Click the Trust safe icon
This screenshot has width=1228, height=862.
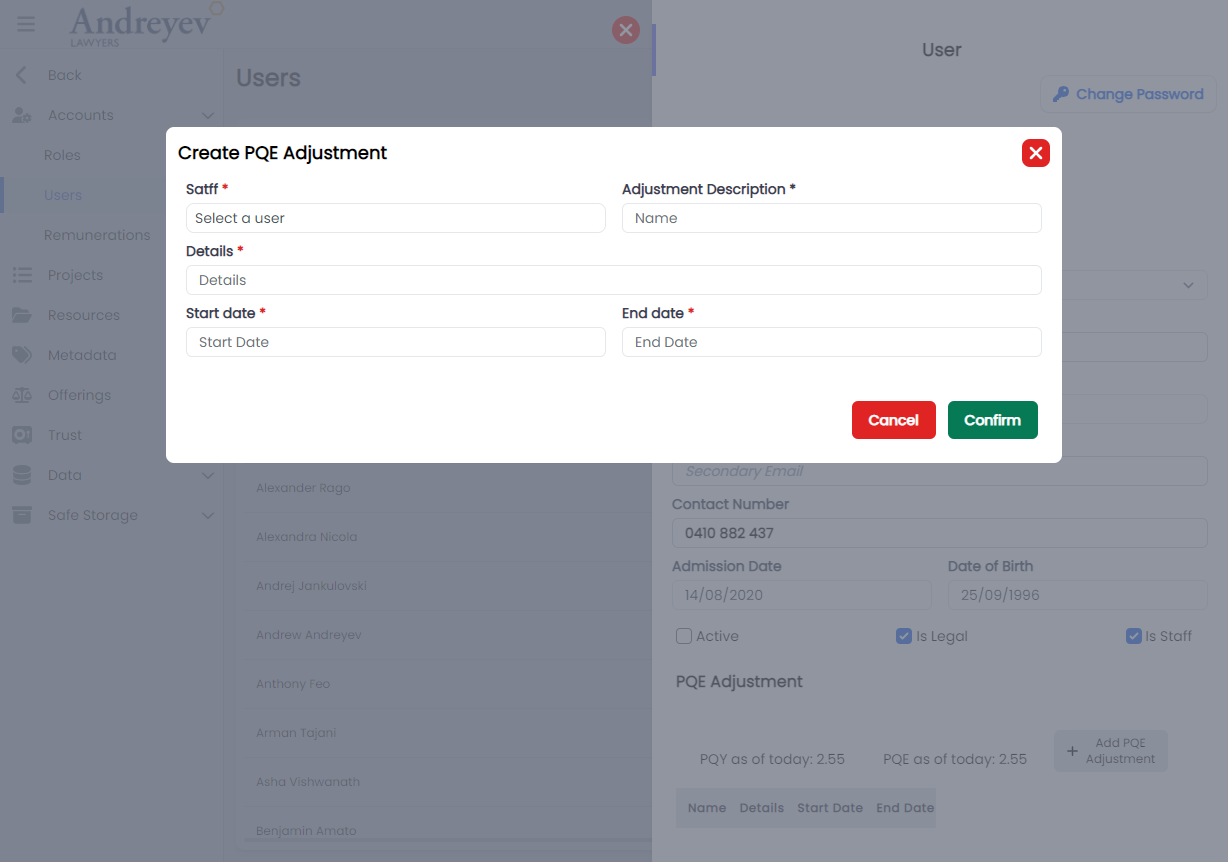tap(22, 435)
